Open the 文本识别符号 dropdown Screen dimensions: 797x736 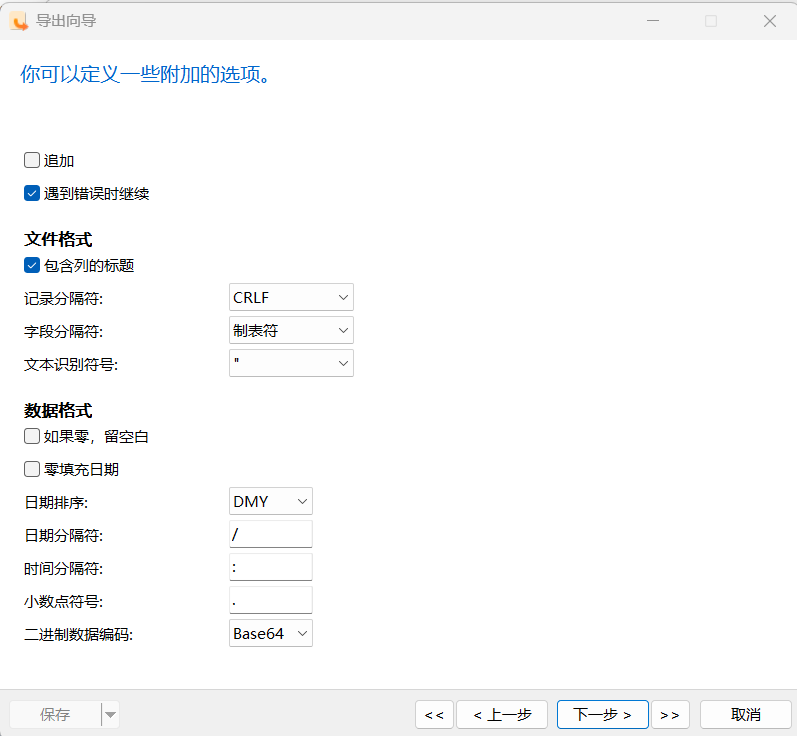[x=291, y=363]
